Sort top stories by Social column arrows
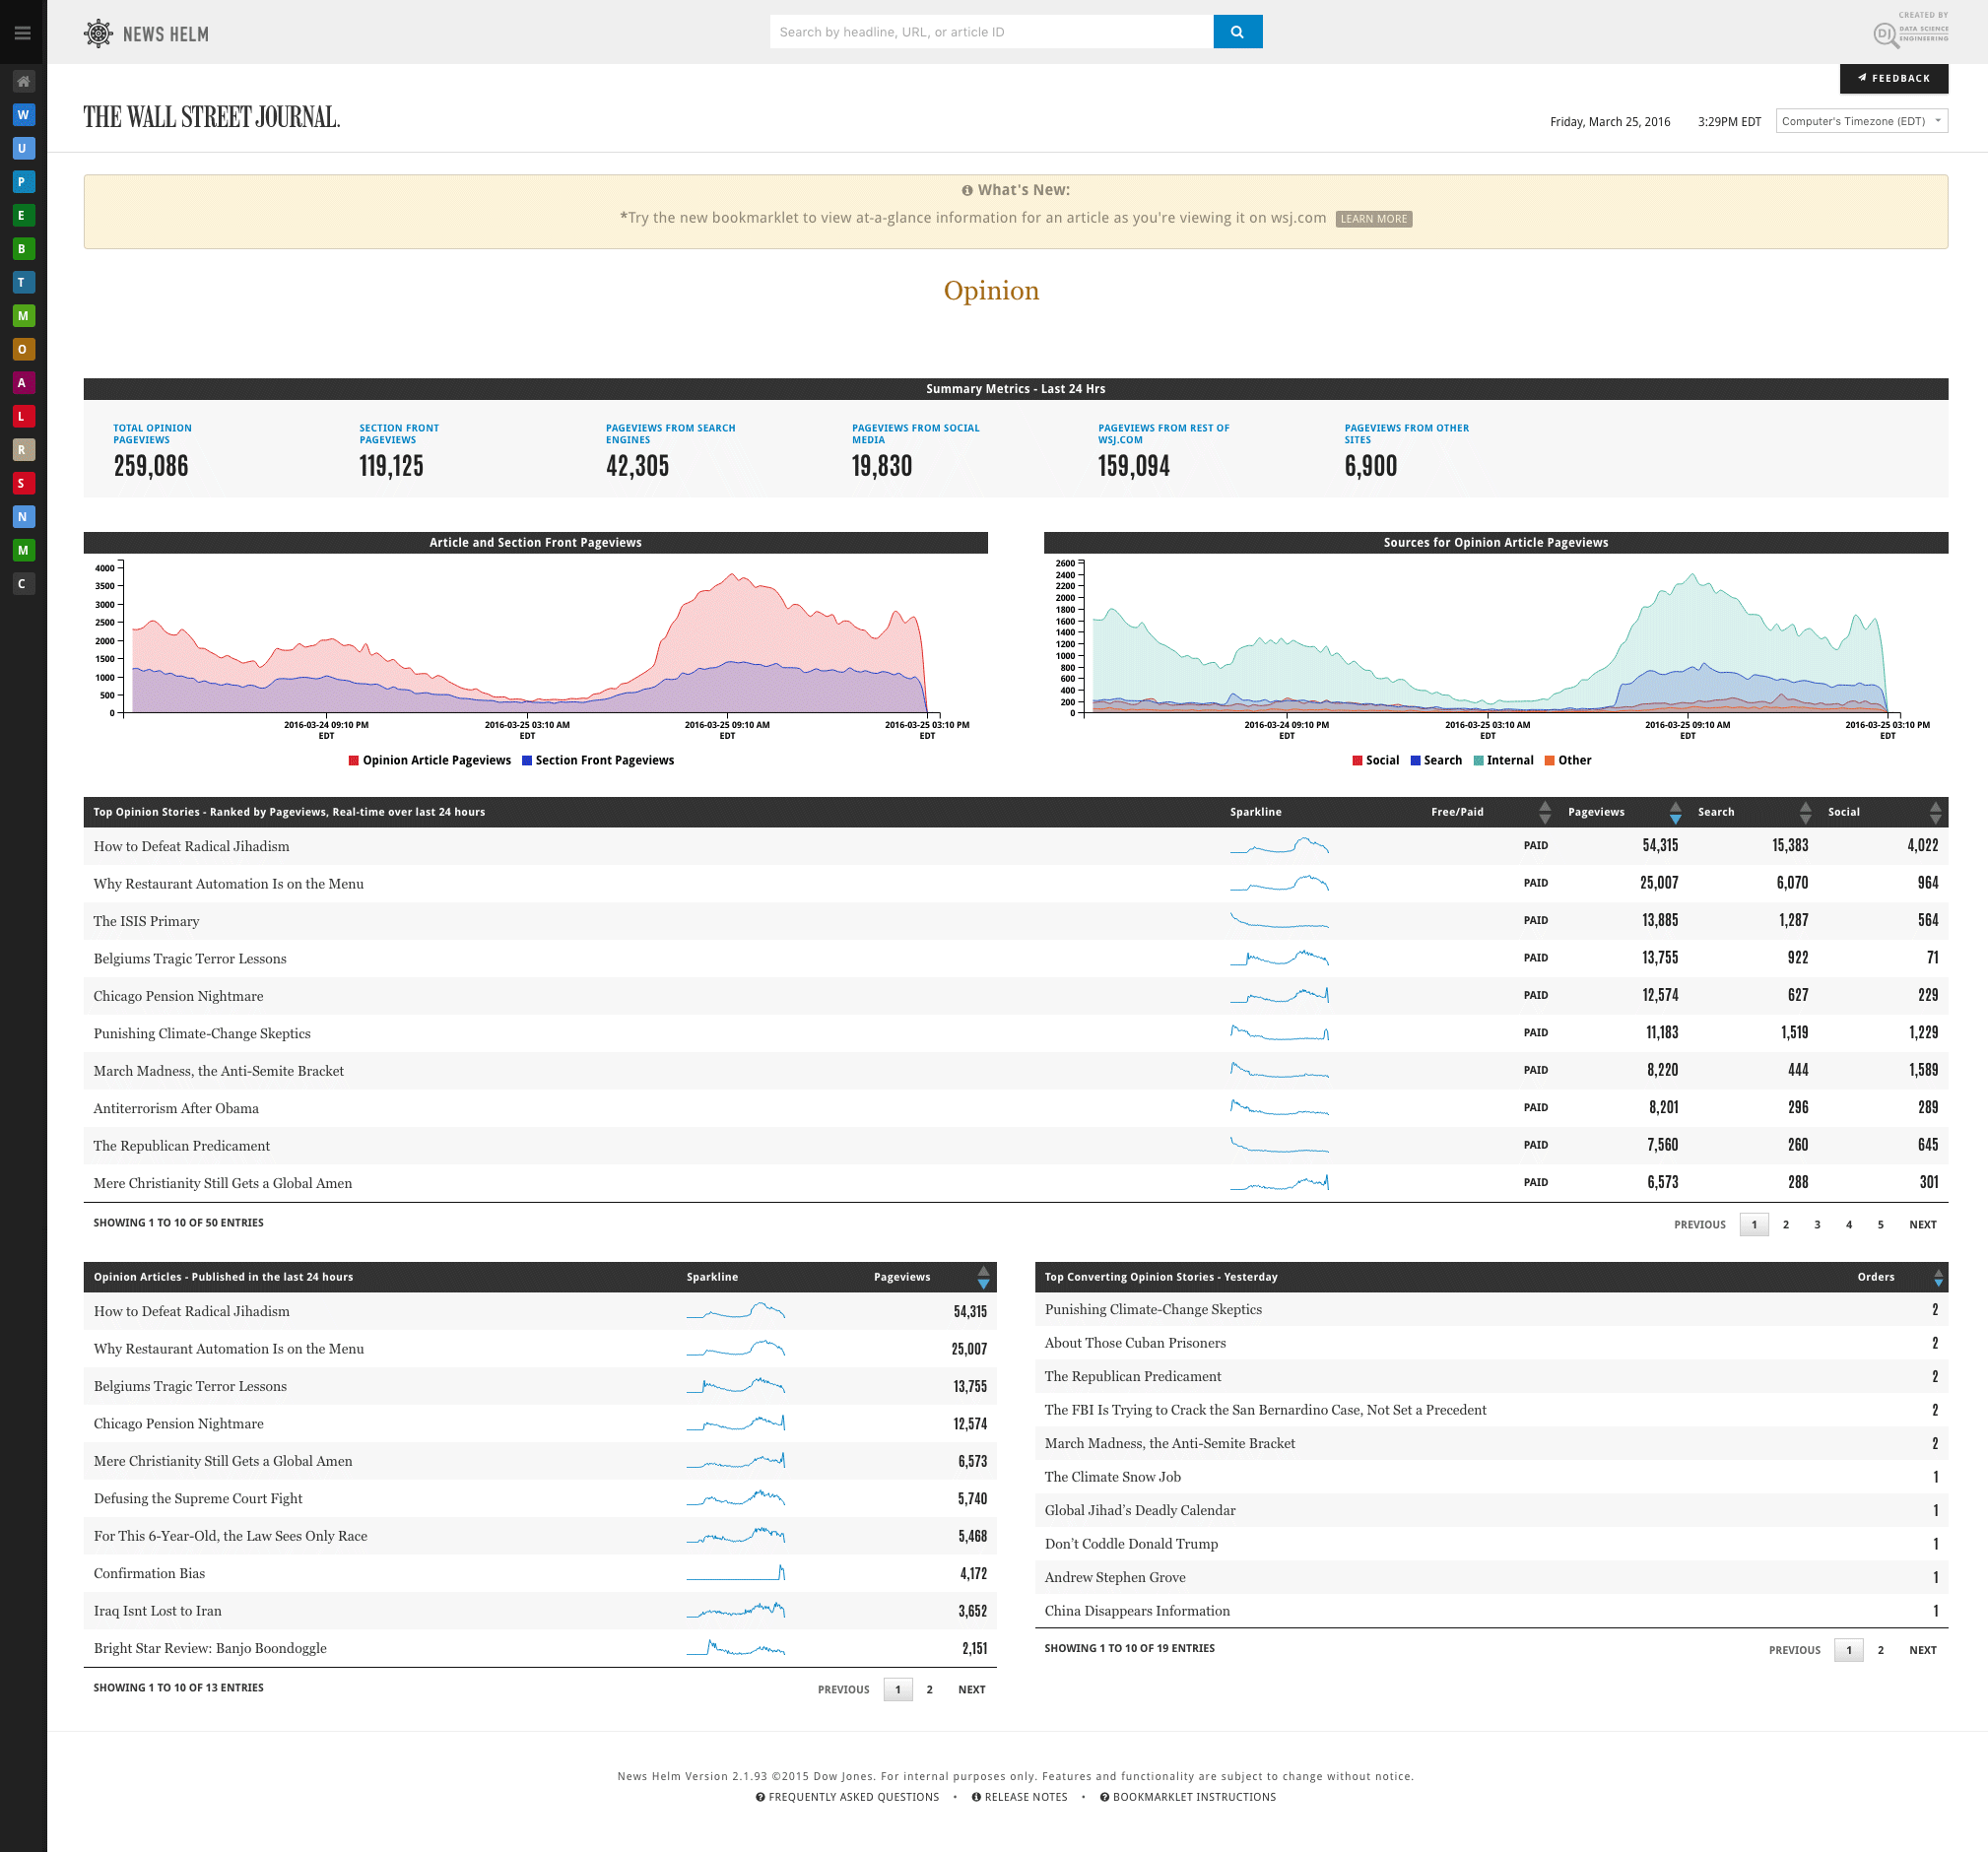 coord(1935,812)
